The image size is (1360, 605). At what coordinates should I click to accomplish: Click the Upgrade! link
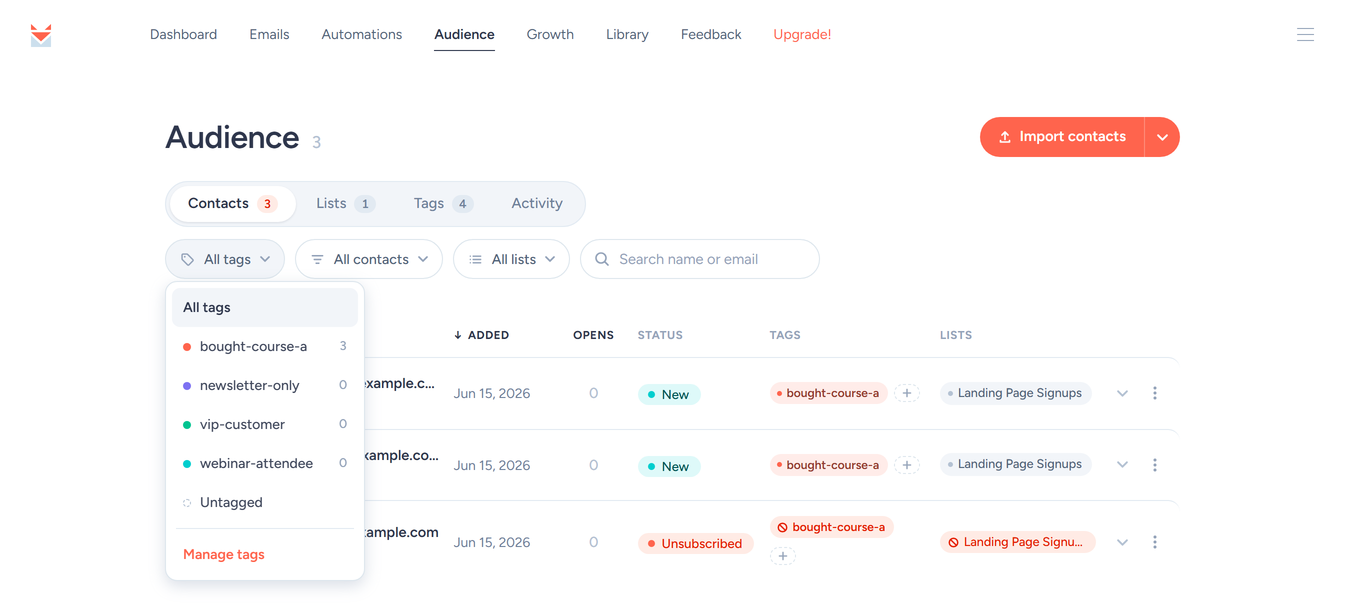(x=802, y=34)
